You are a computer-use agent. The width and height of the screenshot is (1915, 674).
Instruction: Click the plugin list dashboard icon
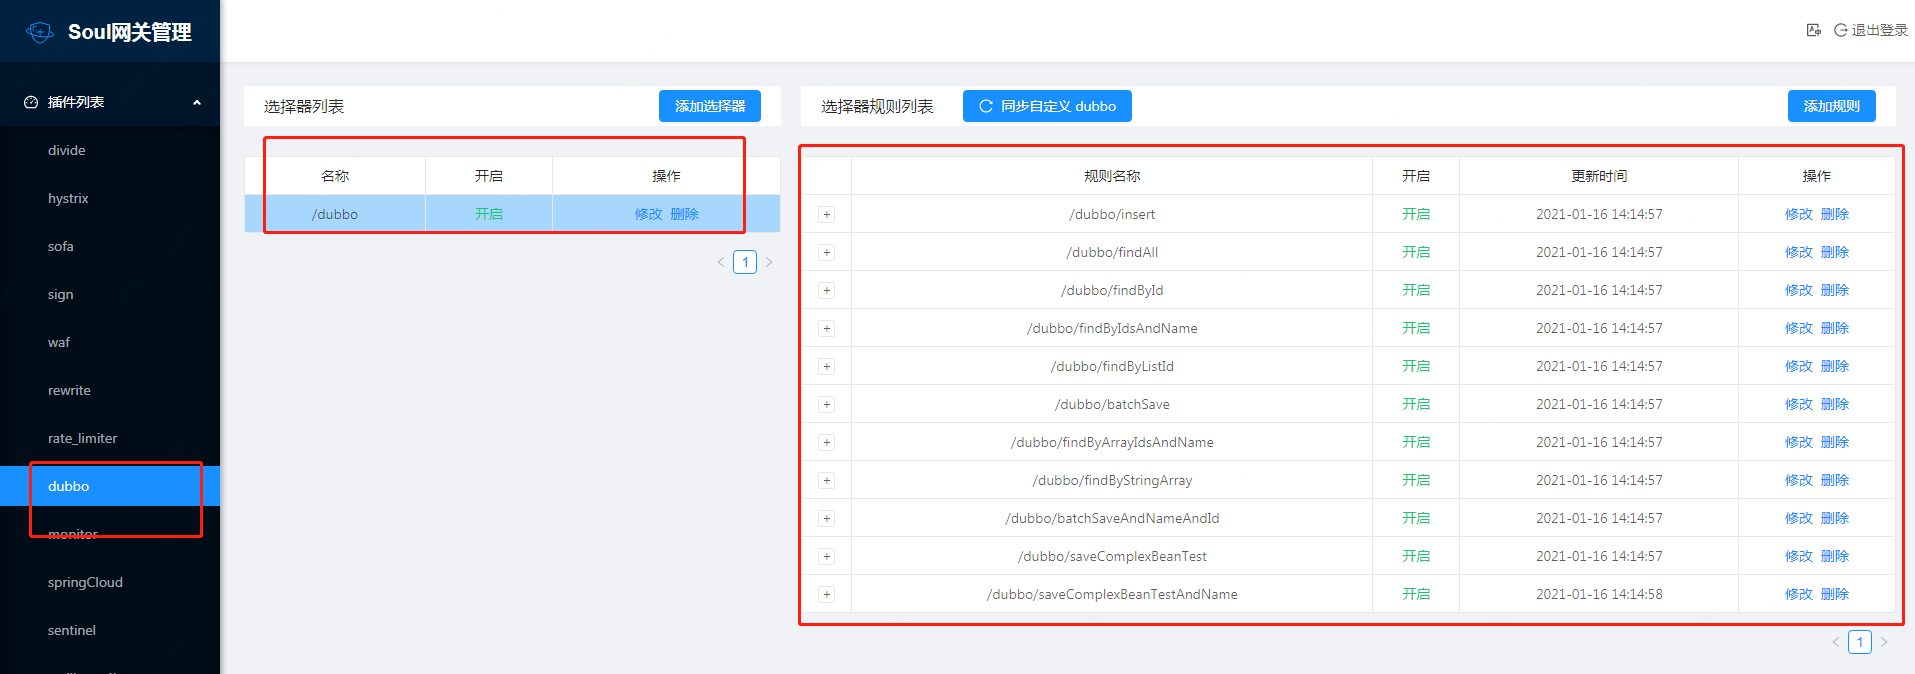point(31,102)
